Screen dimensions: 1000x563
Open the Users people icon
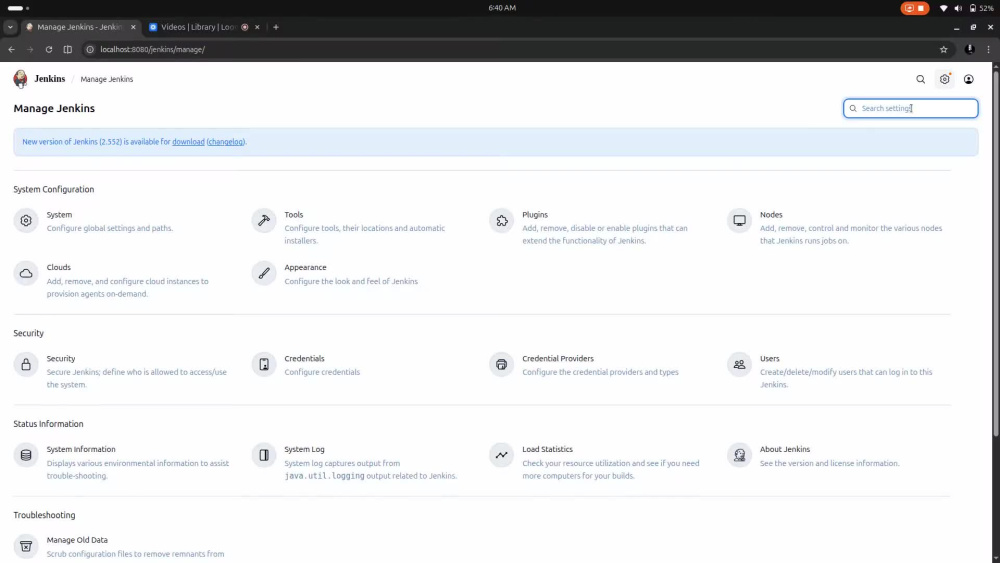739,365
